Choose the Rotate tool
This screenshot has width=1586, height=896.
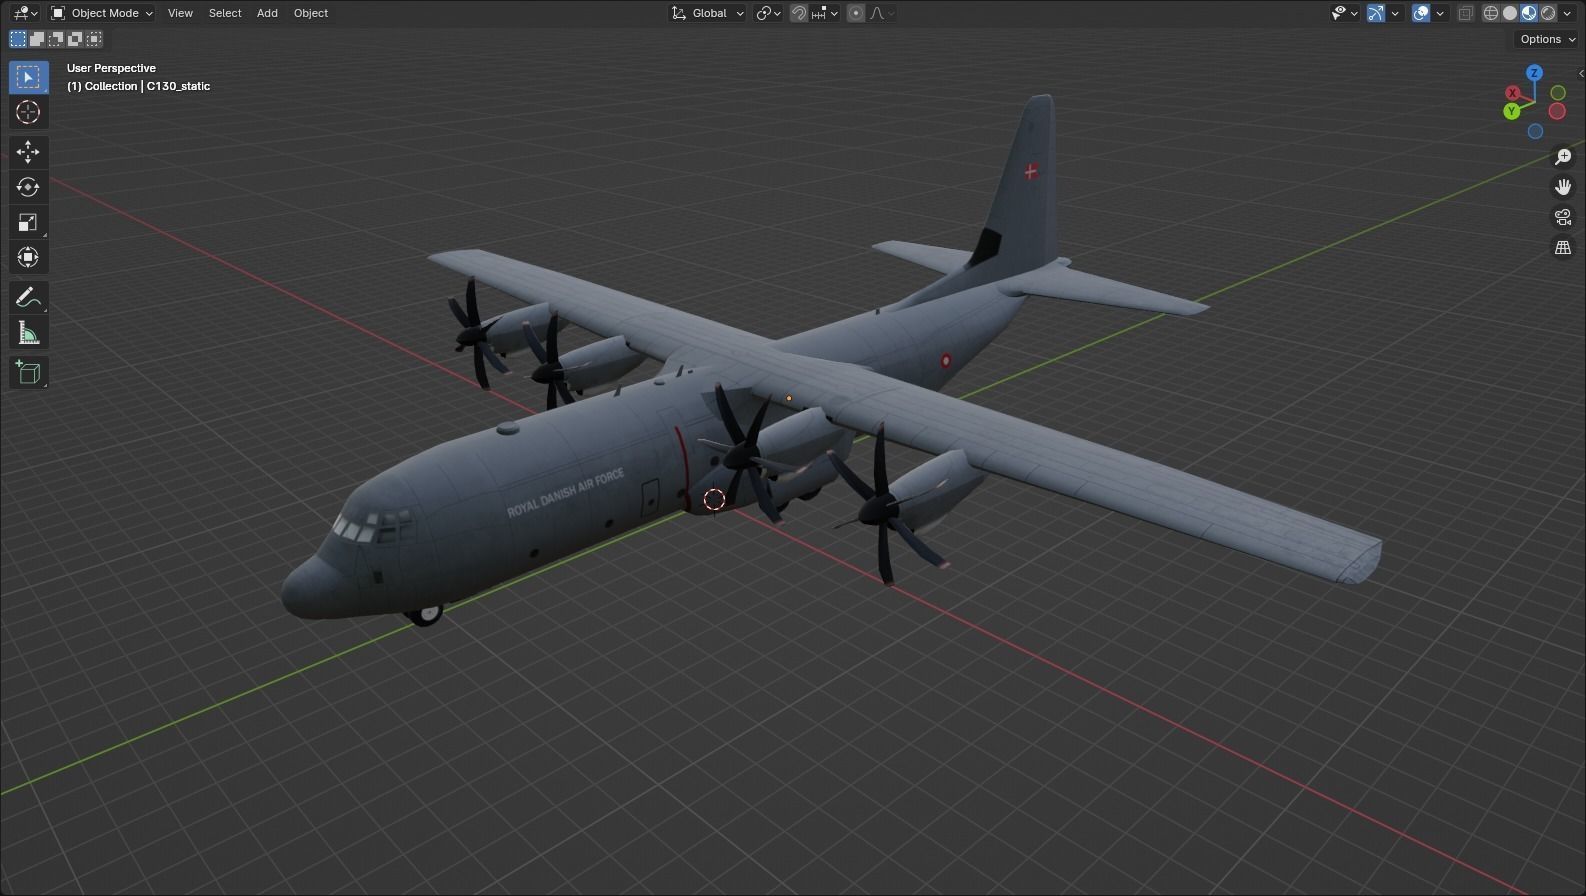[28, 187]
